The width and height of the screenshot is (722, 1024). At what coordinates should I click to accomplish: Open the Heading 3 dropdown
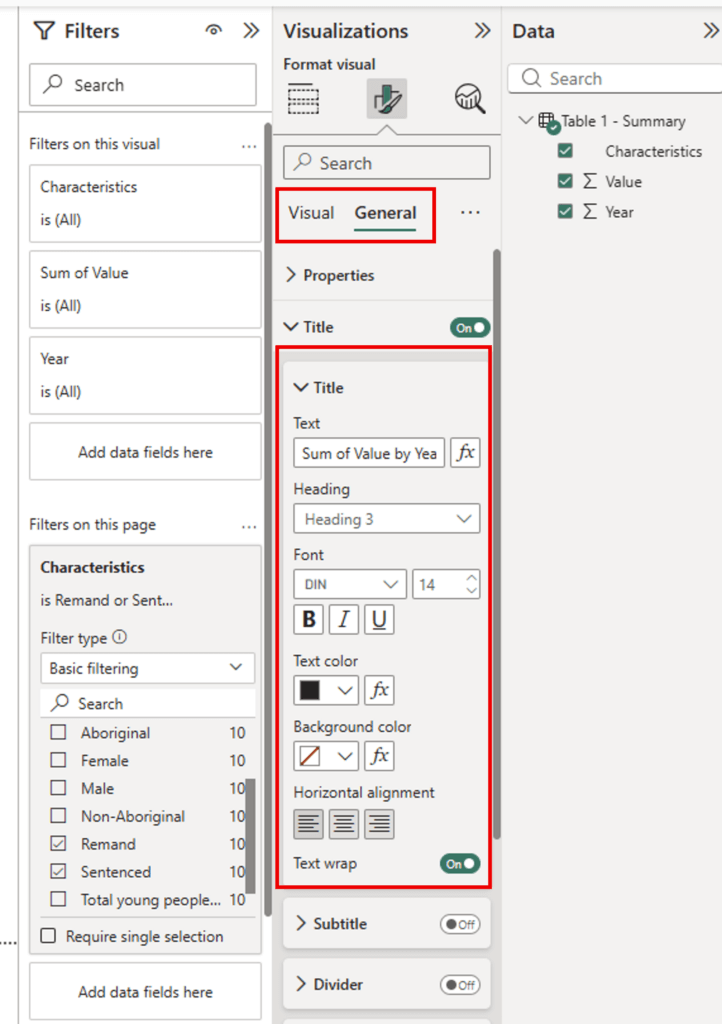pos(386,519)
